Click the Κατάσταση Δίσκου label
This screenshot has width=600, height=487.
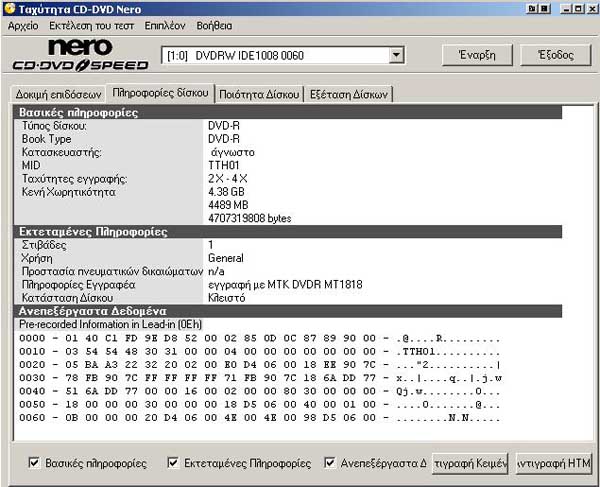click(67, 298)
